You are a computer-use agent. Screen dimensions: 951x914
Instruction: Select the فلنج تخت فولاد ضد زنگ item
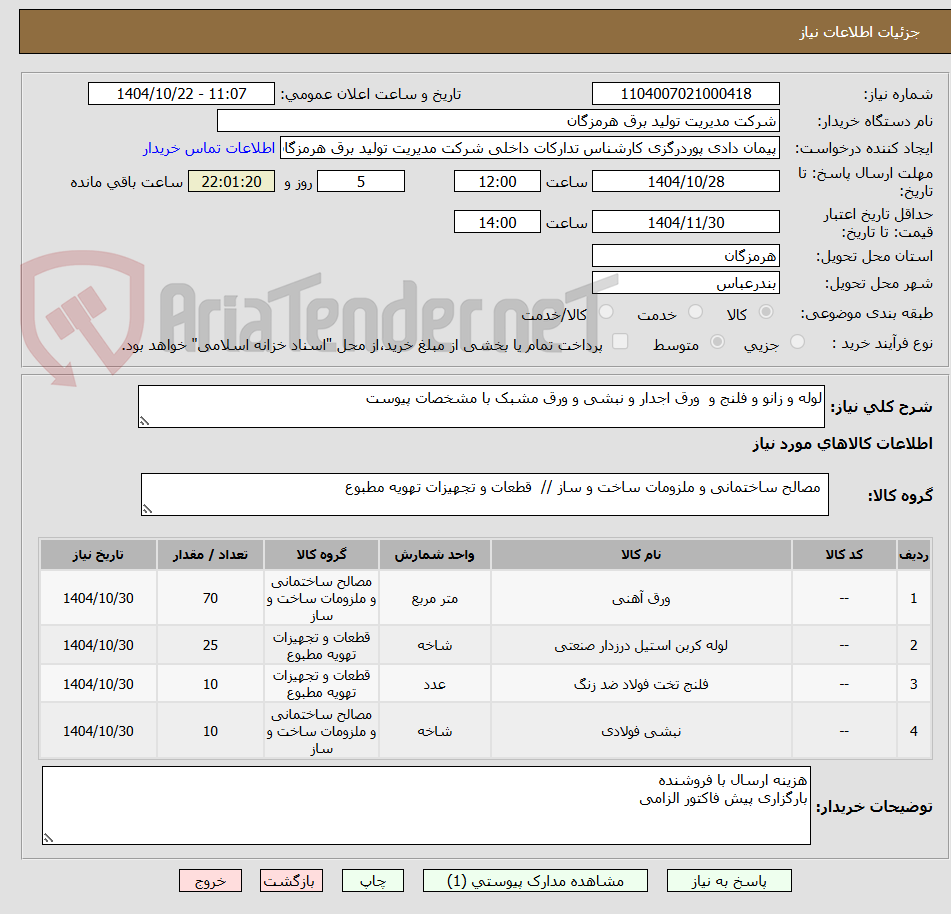[x=640, y=684]
